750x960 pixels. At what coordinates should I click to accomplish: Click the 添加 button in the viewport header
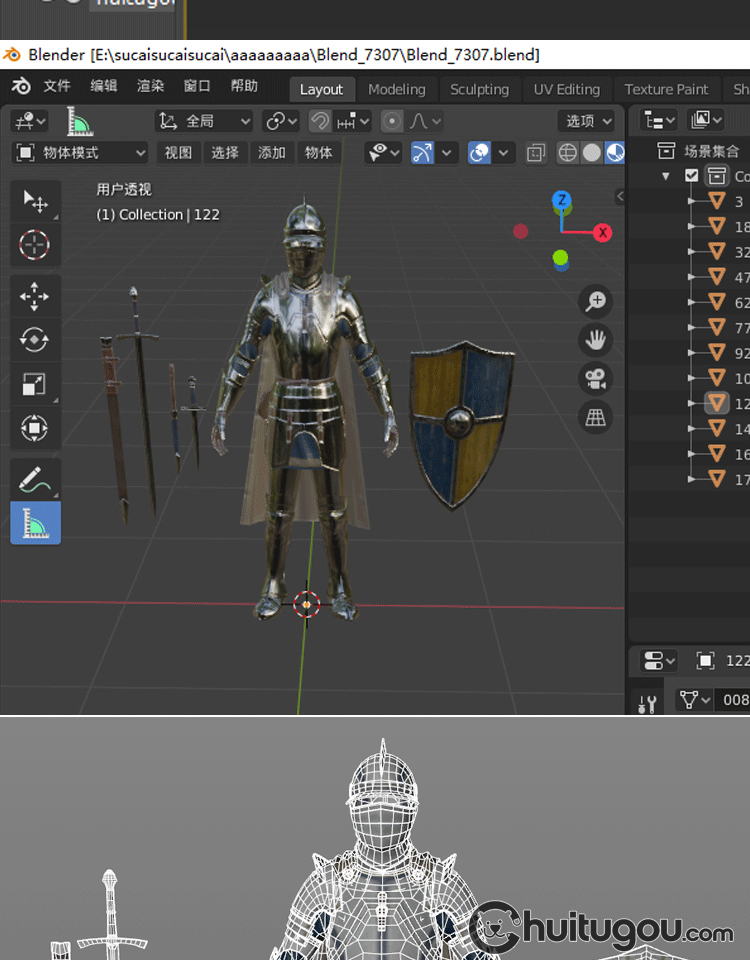click(x=272, y=153)
